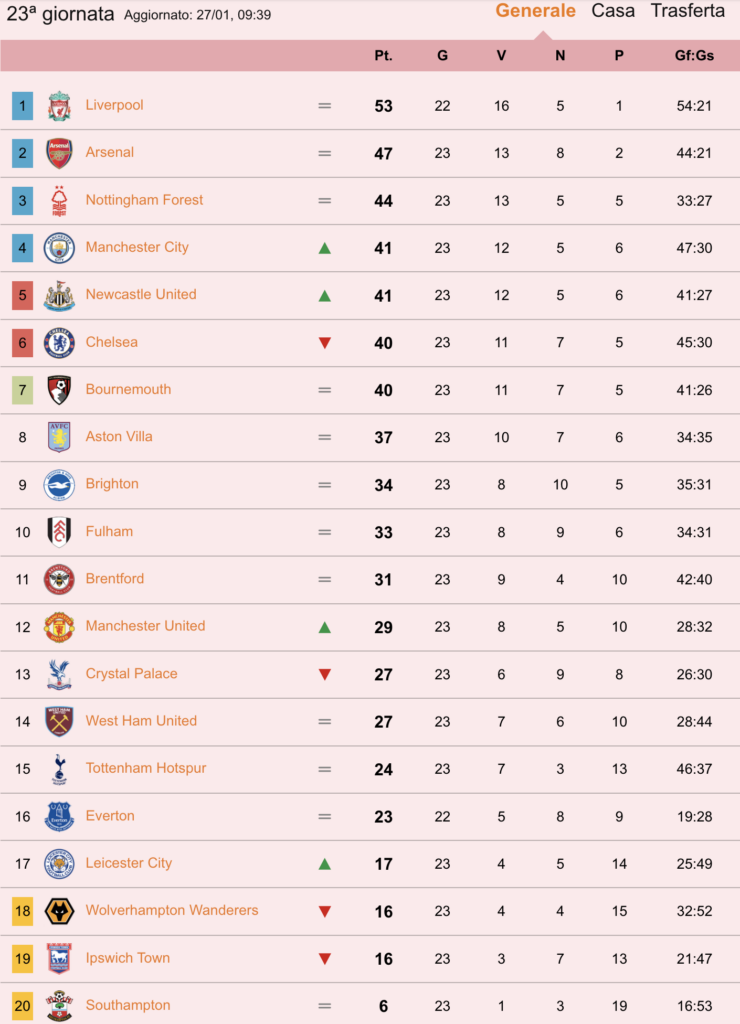740x1024 pixels.
Task: Click Southampton's yellow position 20 badge
Action: [x=22, y=1006]
